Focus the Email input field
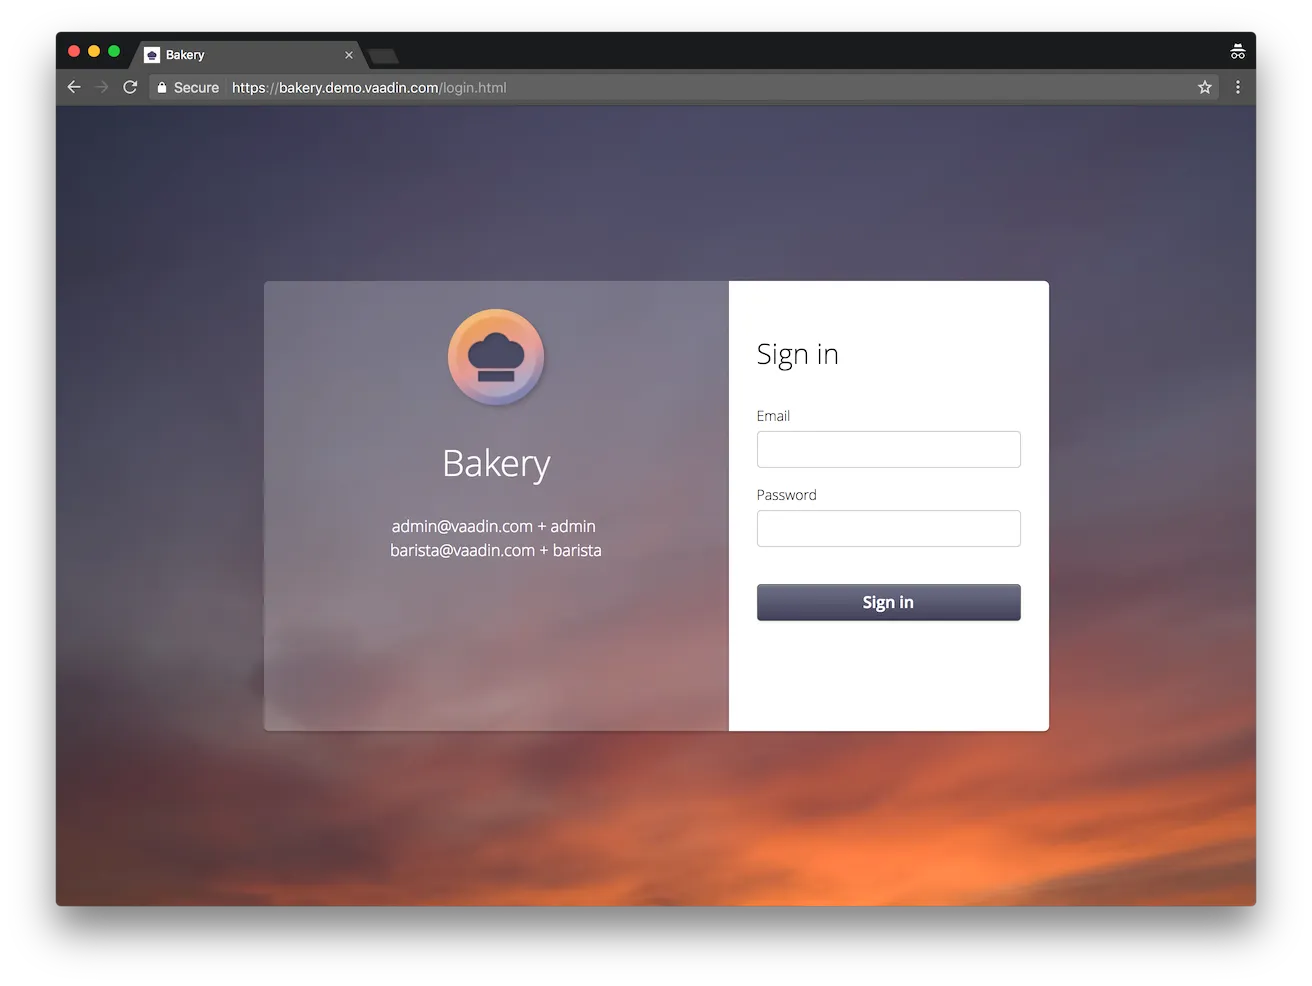Screen dimensions: 1312x986 point(889,449)
